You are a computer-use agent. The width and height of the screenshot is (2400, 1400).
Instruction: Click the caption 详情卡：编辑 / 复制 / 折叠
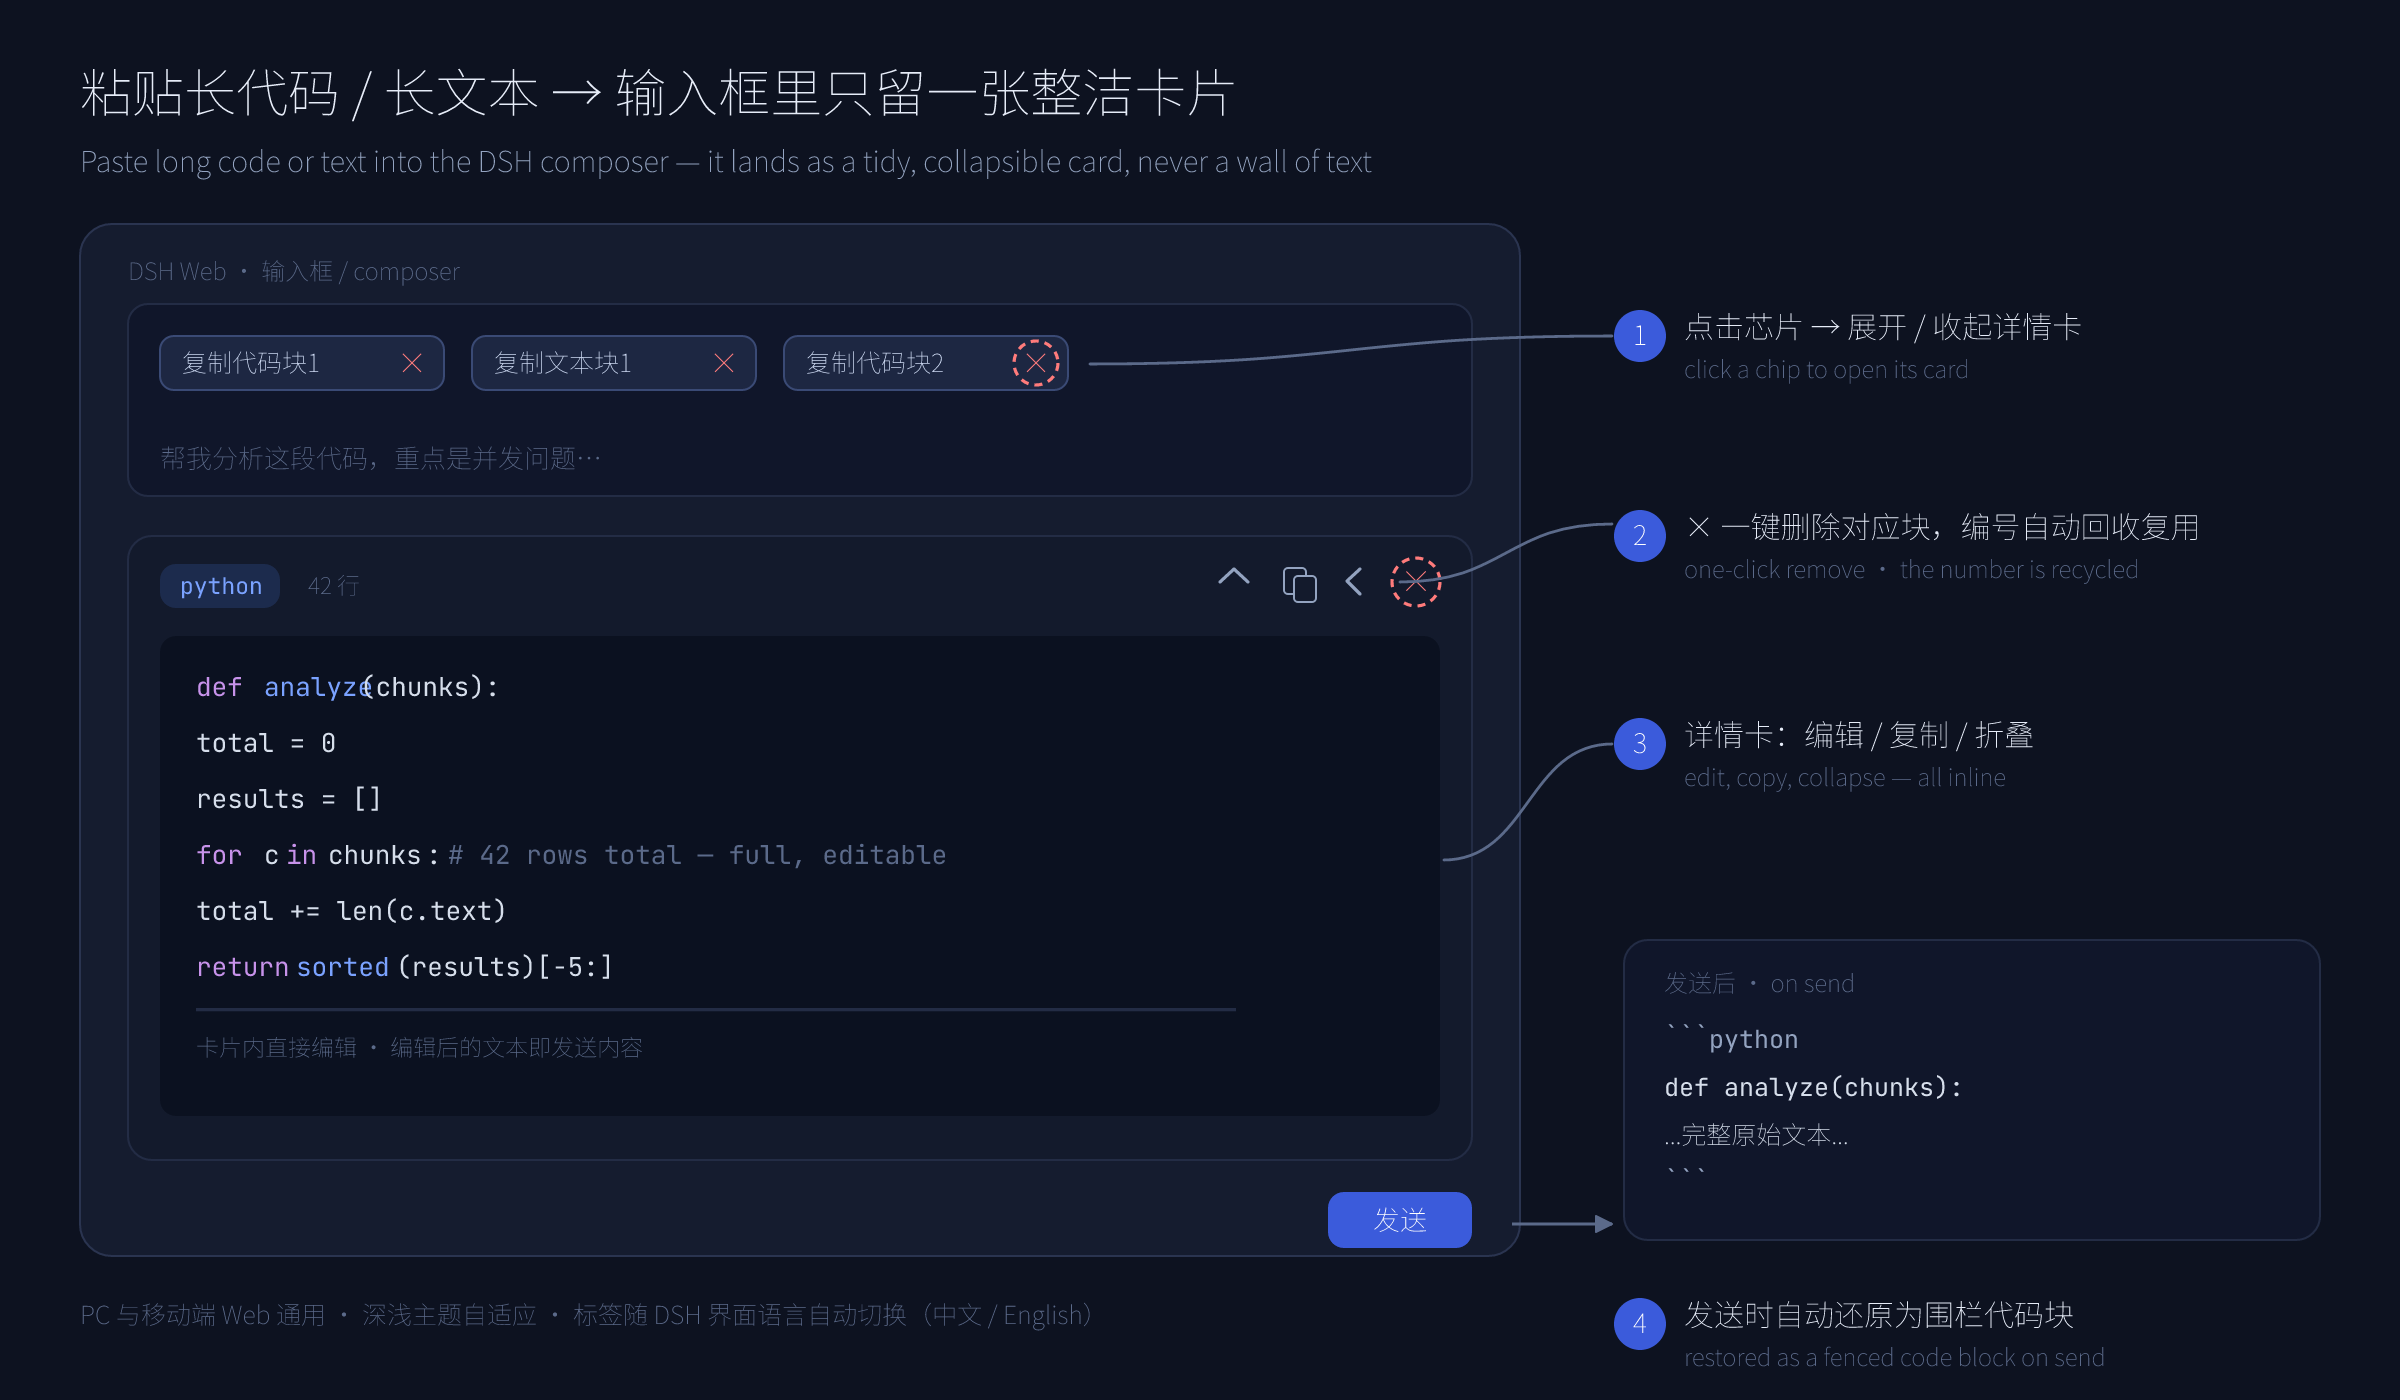point(1858,735)
